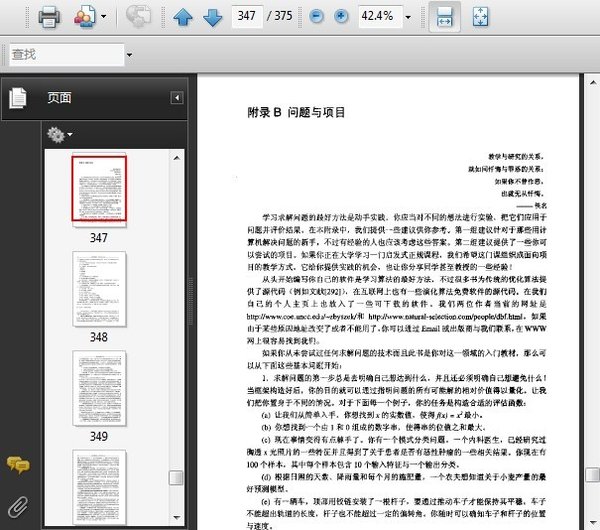Open the pages panel gear options menu

pos(59,134)
